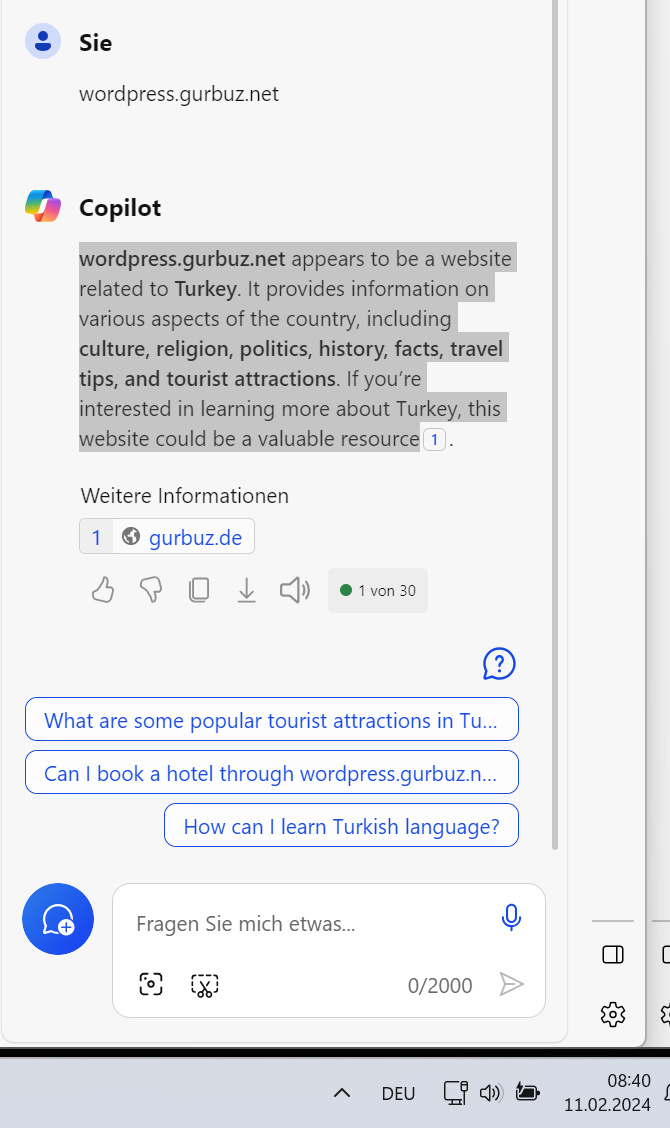Select How can I learn Turkish language?
The width and height of the screenshot is (670, 1128).
click(342, 826)
